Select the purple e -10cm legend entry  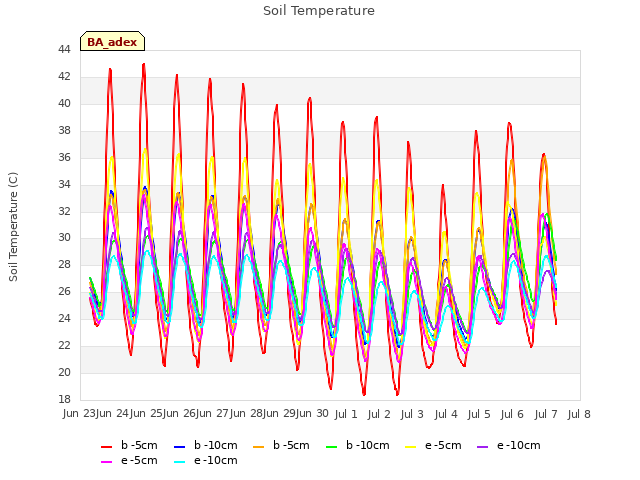[x=509, y=445]
